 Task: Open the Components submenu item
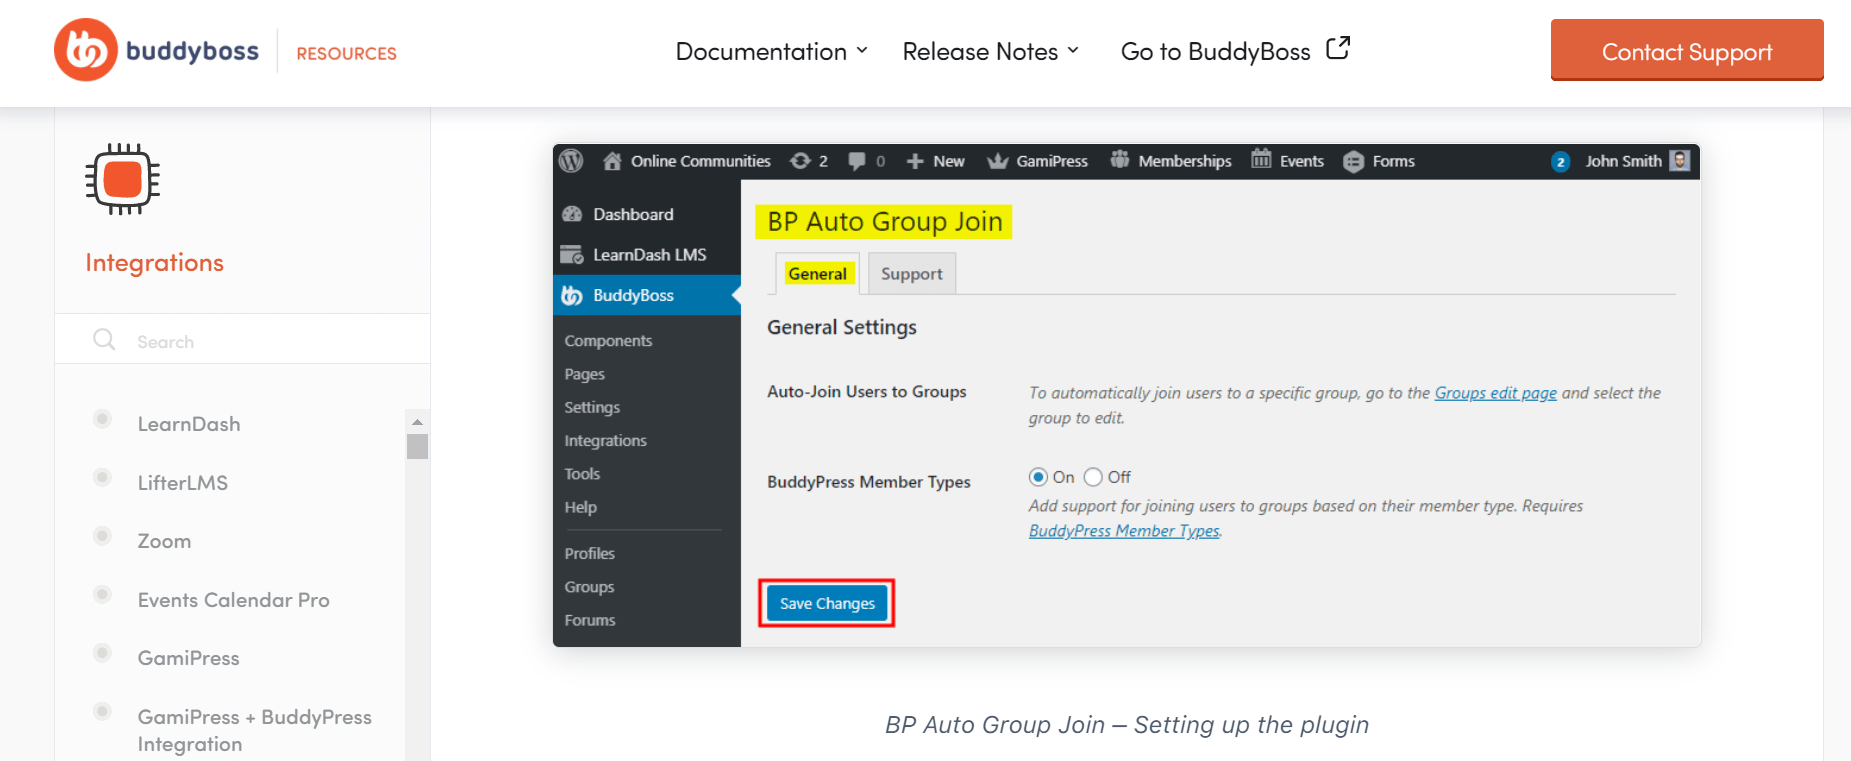[x=608, y=341]
